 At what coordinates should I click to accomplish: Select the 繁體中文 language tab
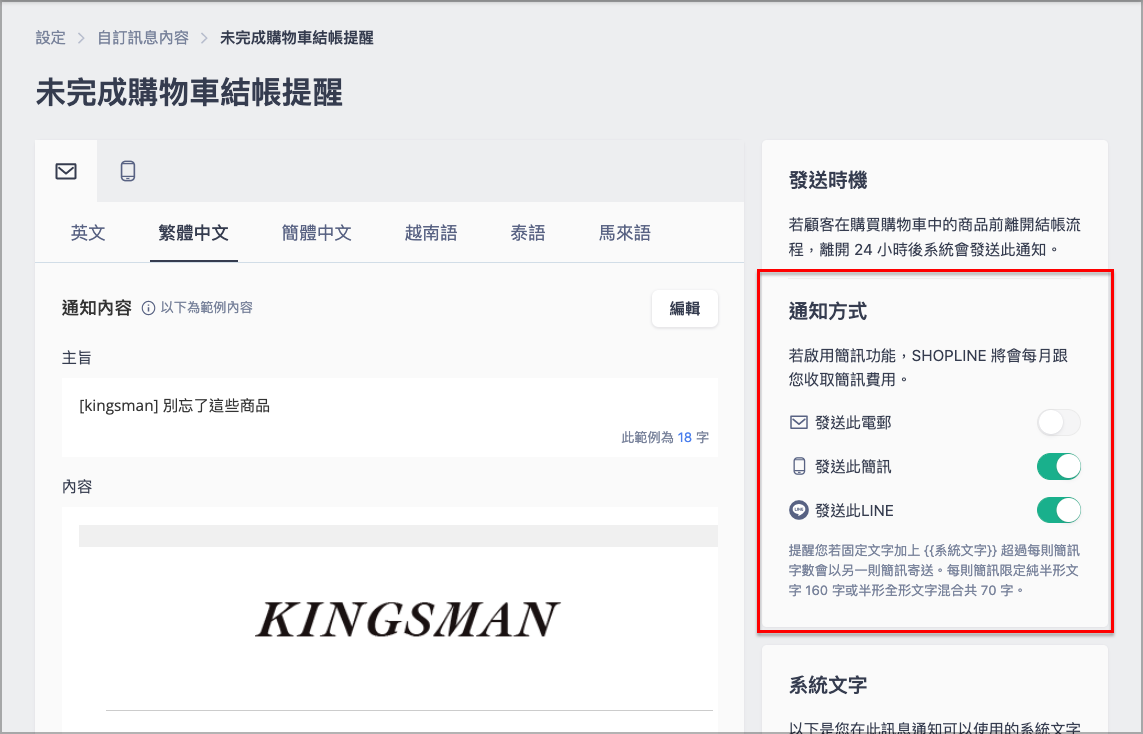tap(194, 233)
